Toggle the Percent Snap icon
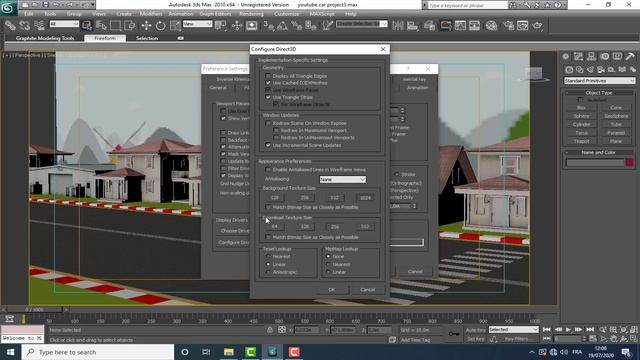Screen dimensions: 640x360 pyautogui.click(x=297, y=26)
